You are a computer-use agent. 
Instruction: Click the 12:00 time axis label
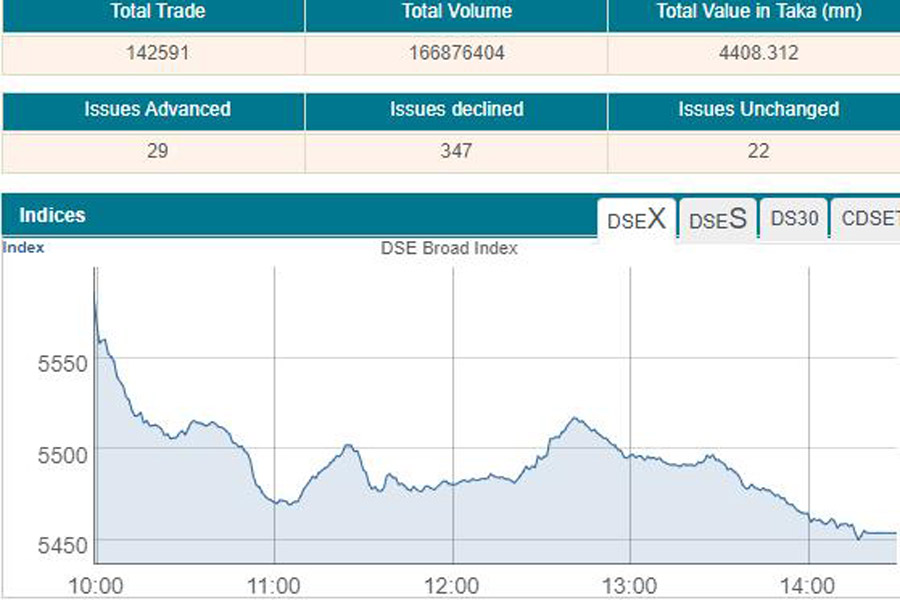(x=452, y=585)
